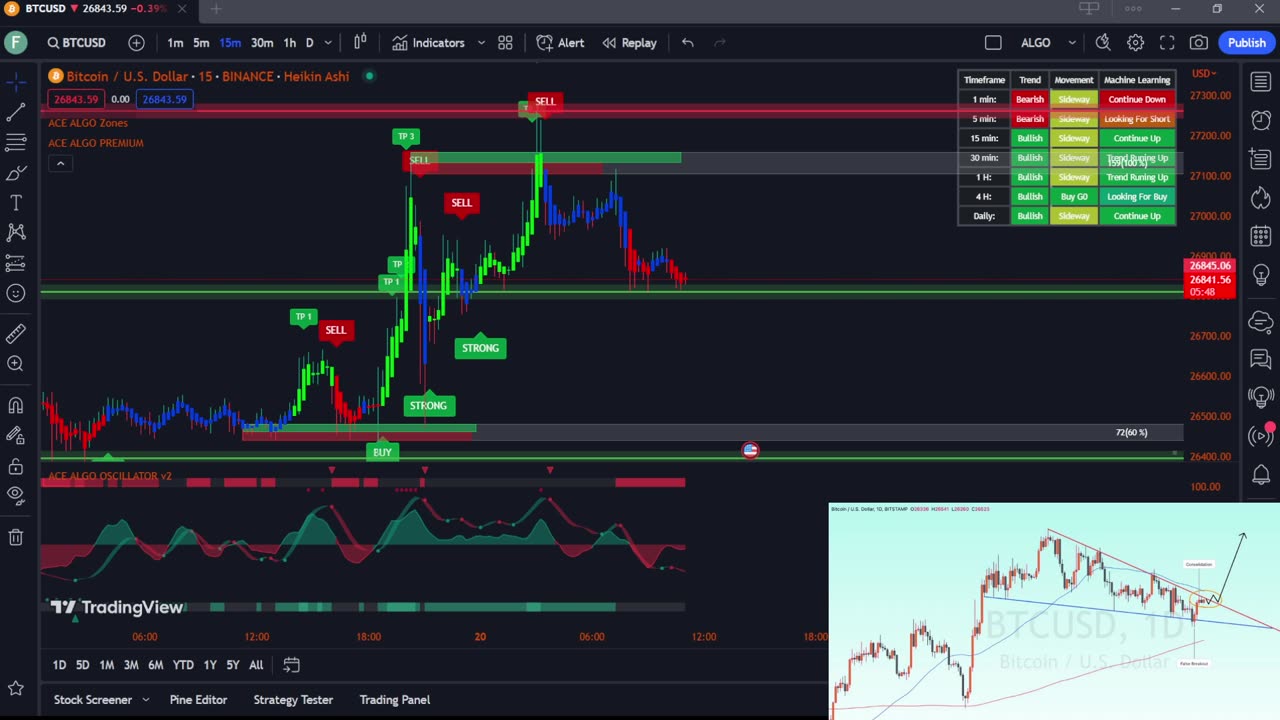Open chart settings gear
Viewport: 1280px width, 720px height.
click(1136, 43)
